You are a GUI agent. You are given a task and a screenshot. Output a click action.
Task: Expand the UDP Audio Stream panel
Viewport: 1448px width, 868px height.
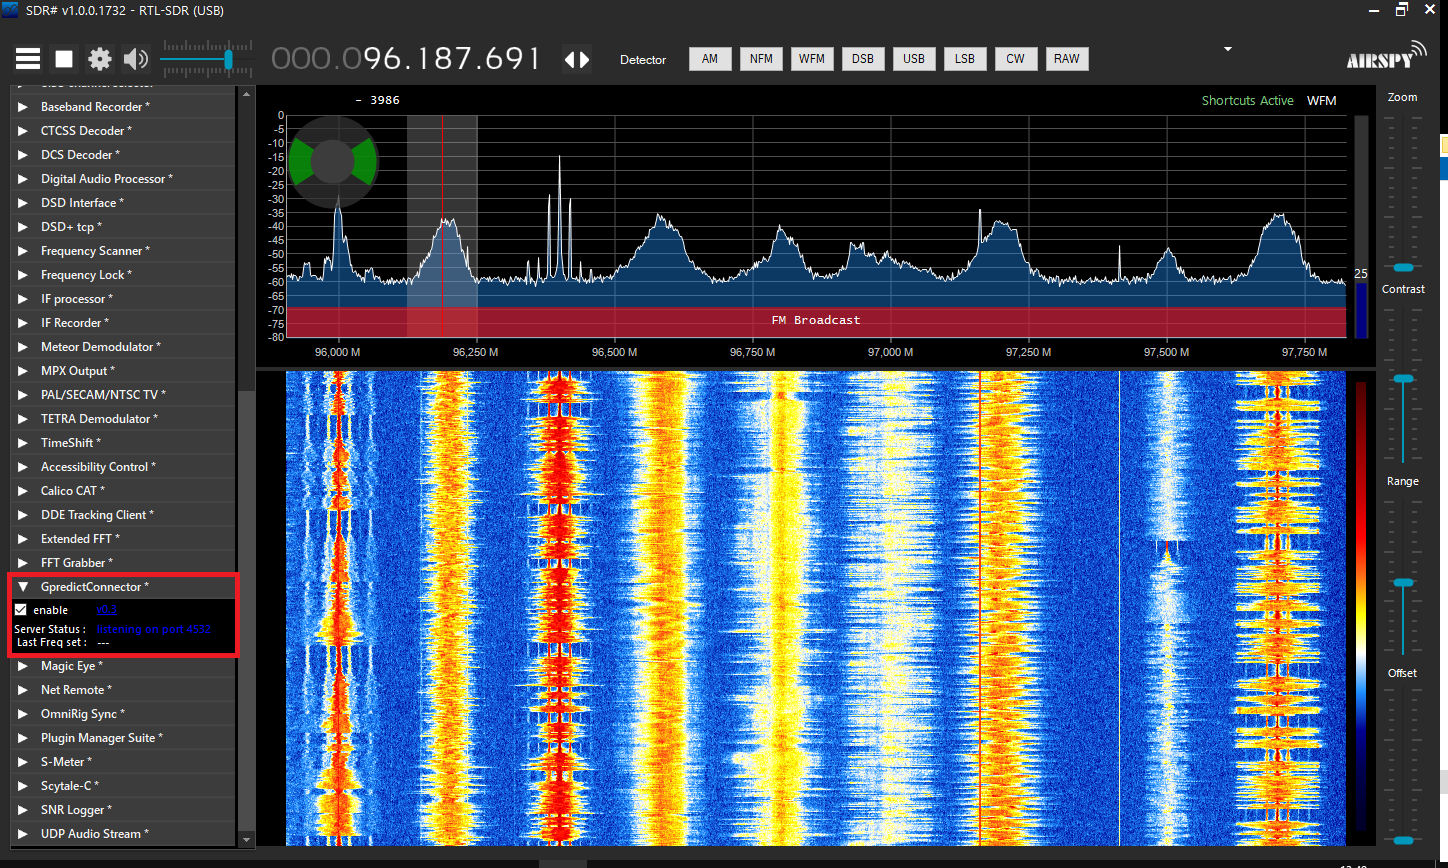[123, 834]
